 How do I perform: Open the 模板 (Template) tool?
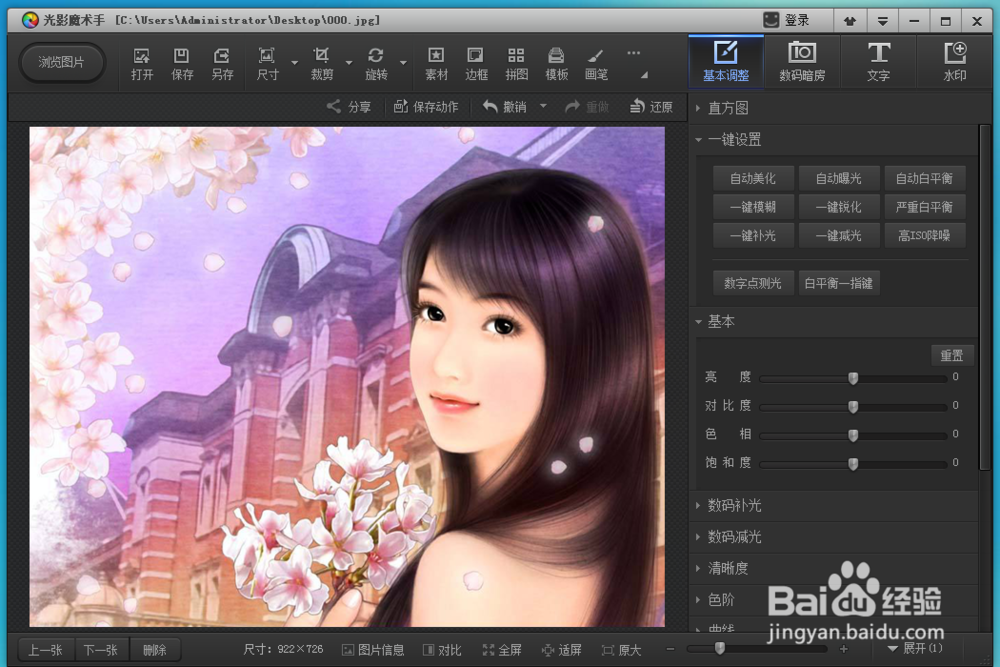tap(556, 63)
